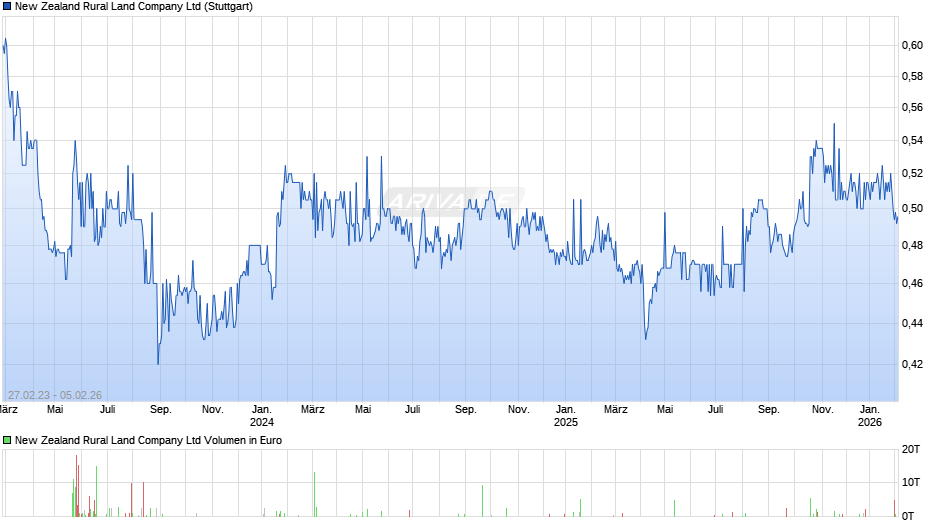The image size is (940, 526).
Task: Click the 20T volume axis label
Action: click(911, 449)
